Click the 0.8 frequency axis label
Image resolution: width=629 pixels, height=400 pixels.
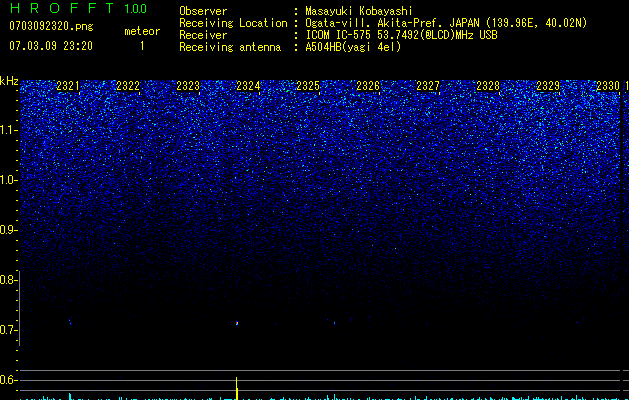[x=8, y=280]
